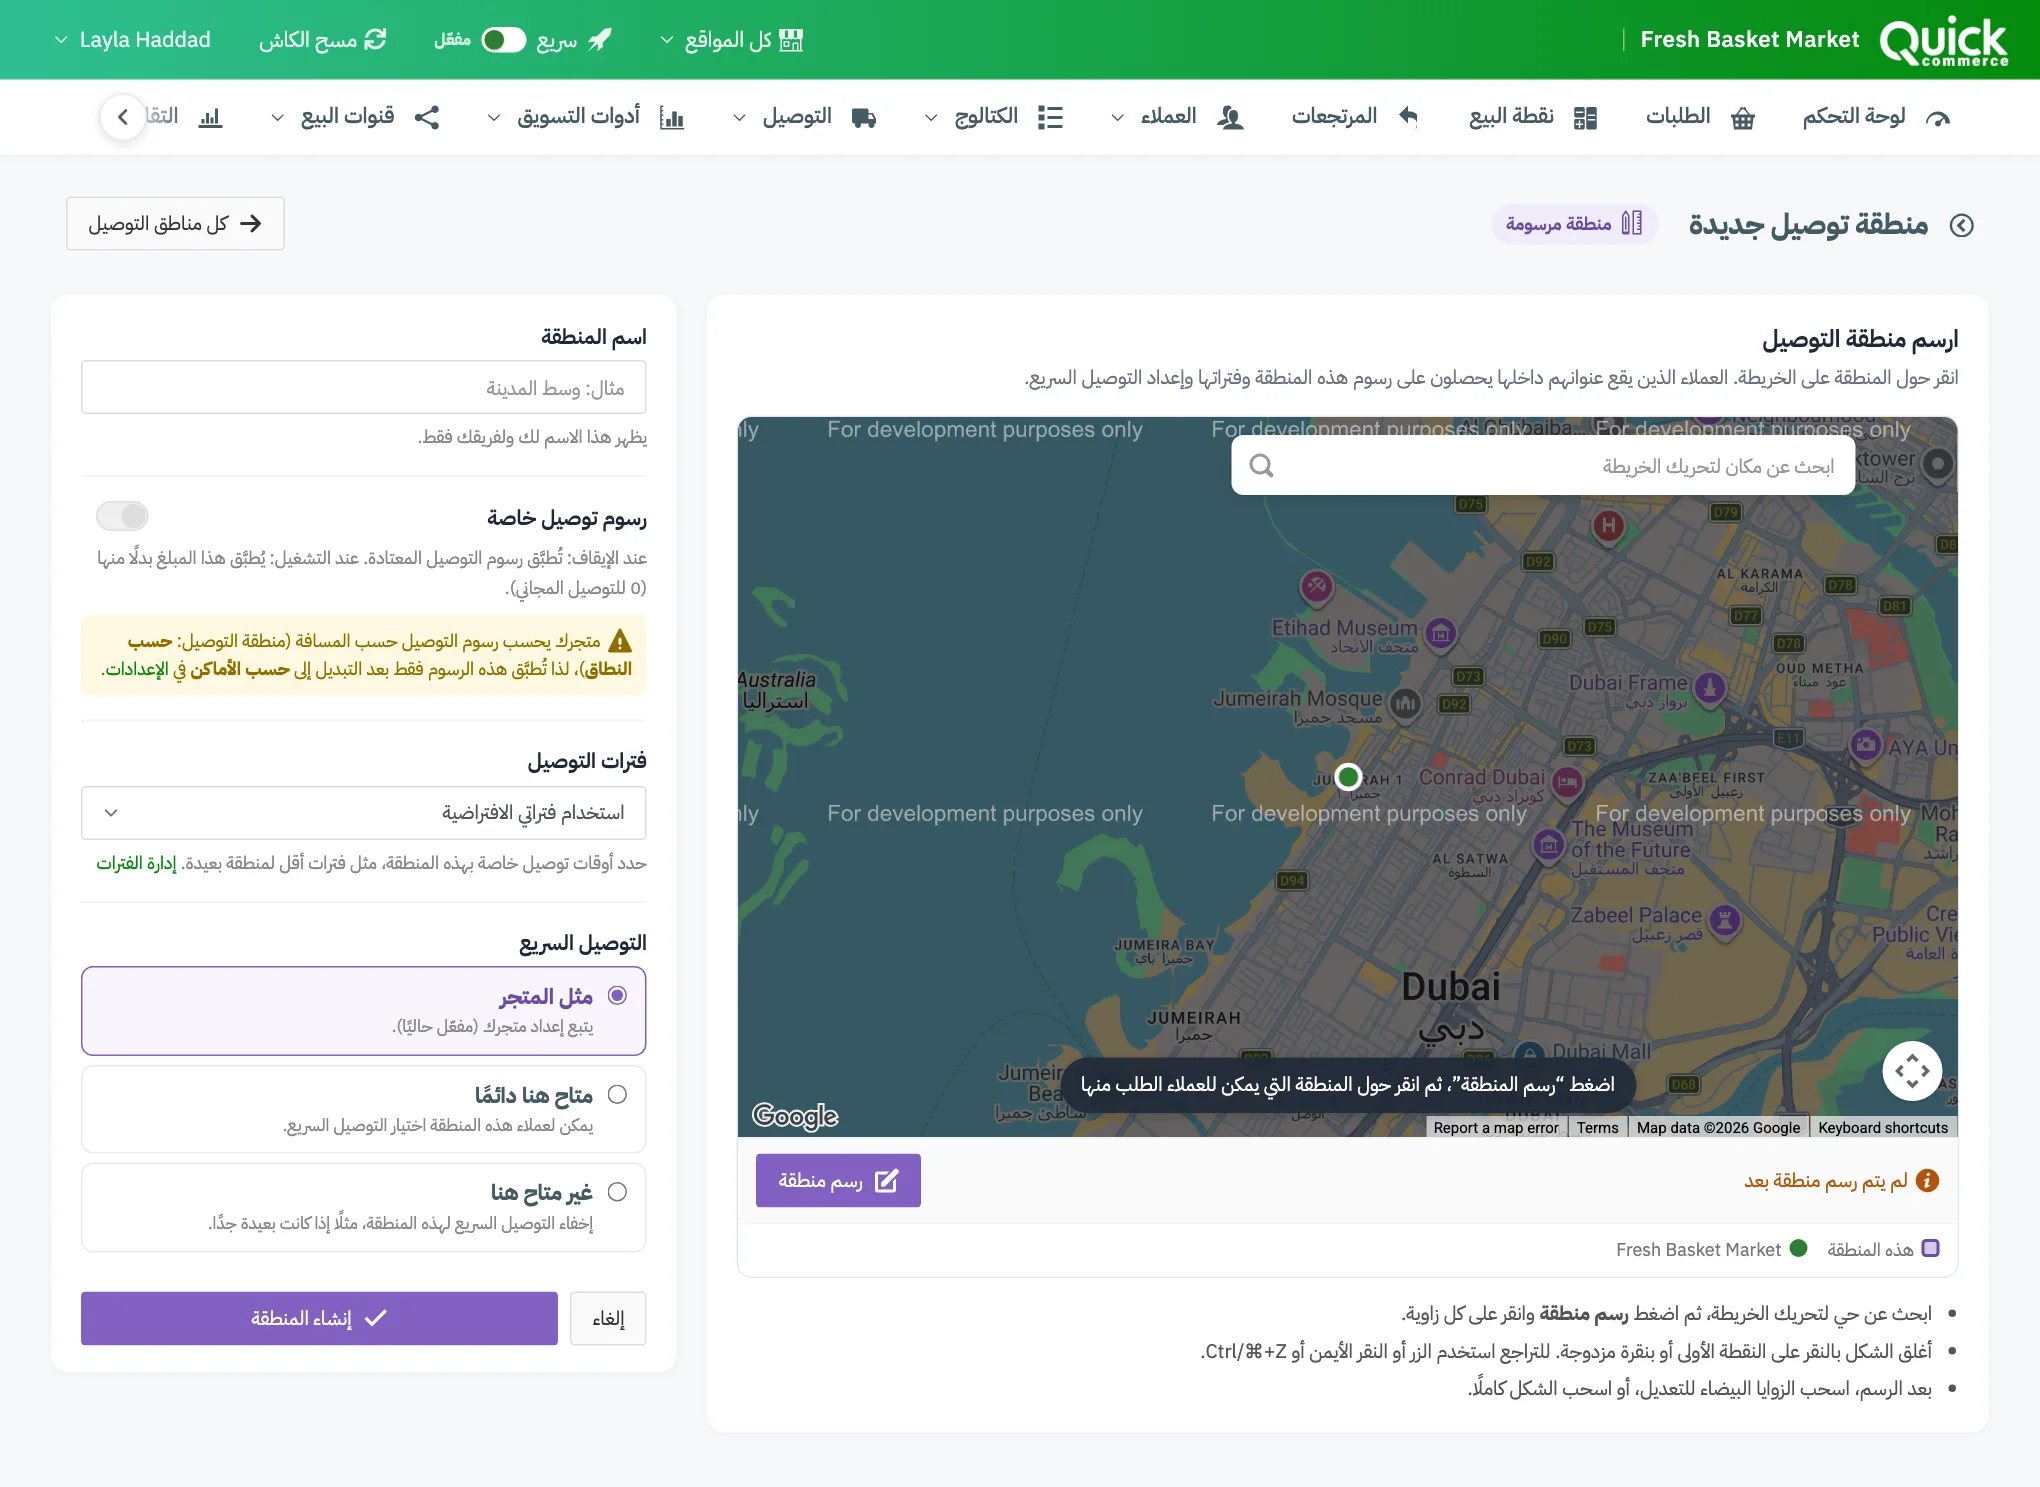Click the map recenter fullscreen icon
This screenshot has width=2040, height=1487.
1912,1071
